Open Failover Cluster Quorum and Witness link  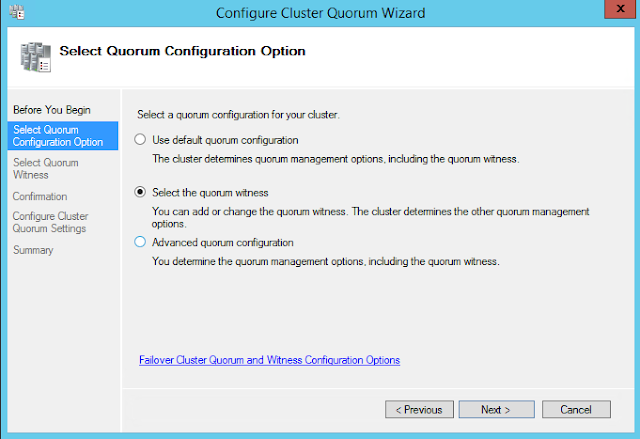click(x=269, y=360)
